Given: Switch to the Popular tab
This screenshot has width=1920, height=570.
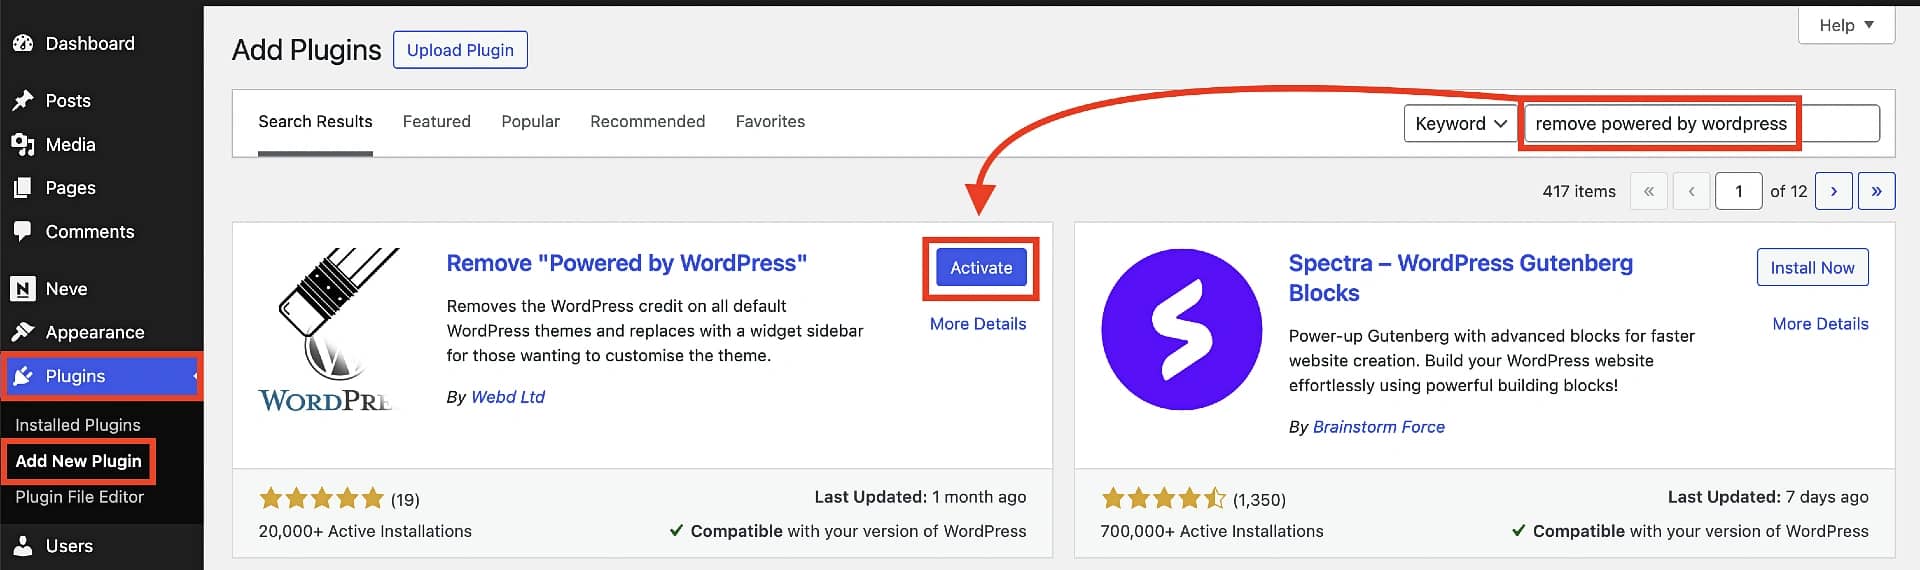Looking at the screenshot, I should [530, 121].
